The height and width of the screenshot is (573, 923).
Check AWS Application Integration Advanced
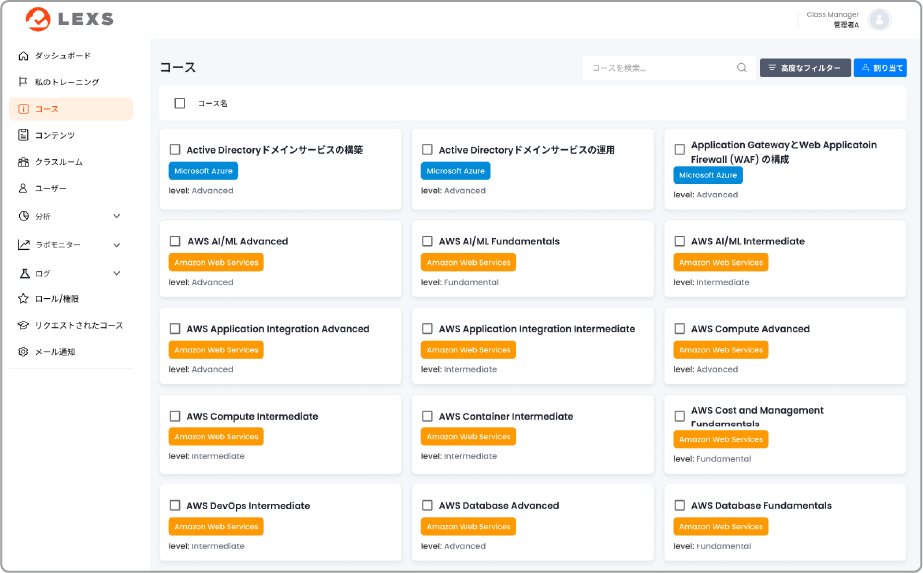tap(175, 329)
